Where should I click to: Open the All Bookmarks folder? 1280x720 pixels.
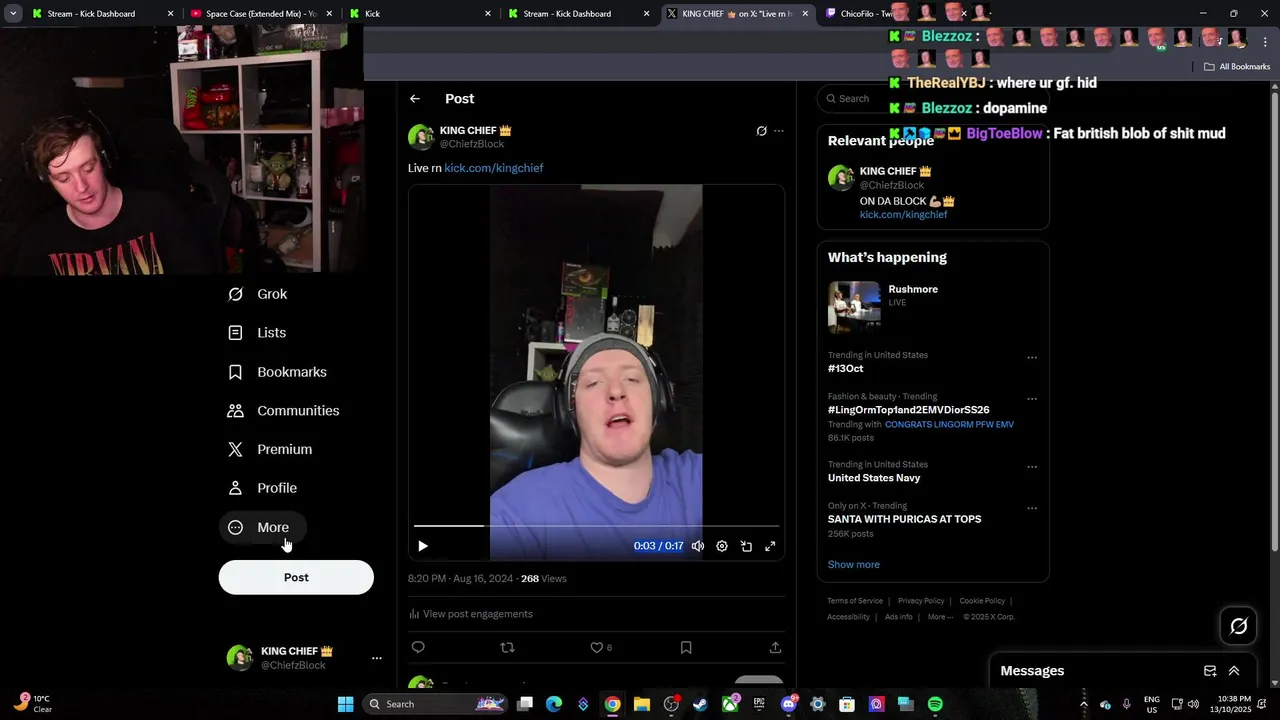tap(1237, 67)
